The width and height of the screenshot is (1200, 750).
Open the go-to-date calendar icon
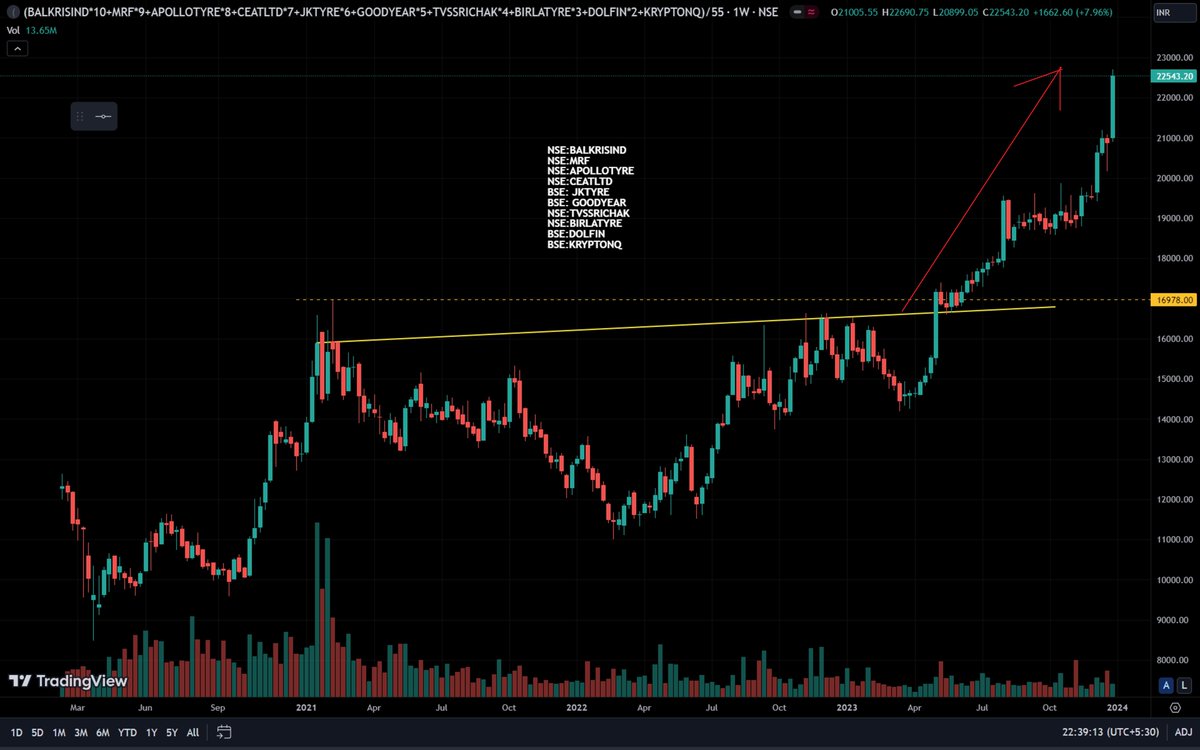tap(224, 732)
